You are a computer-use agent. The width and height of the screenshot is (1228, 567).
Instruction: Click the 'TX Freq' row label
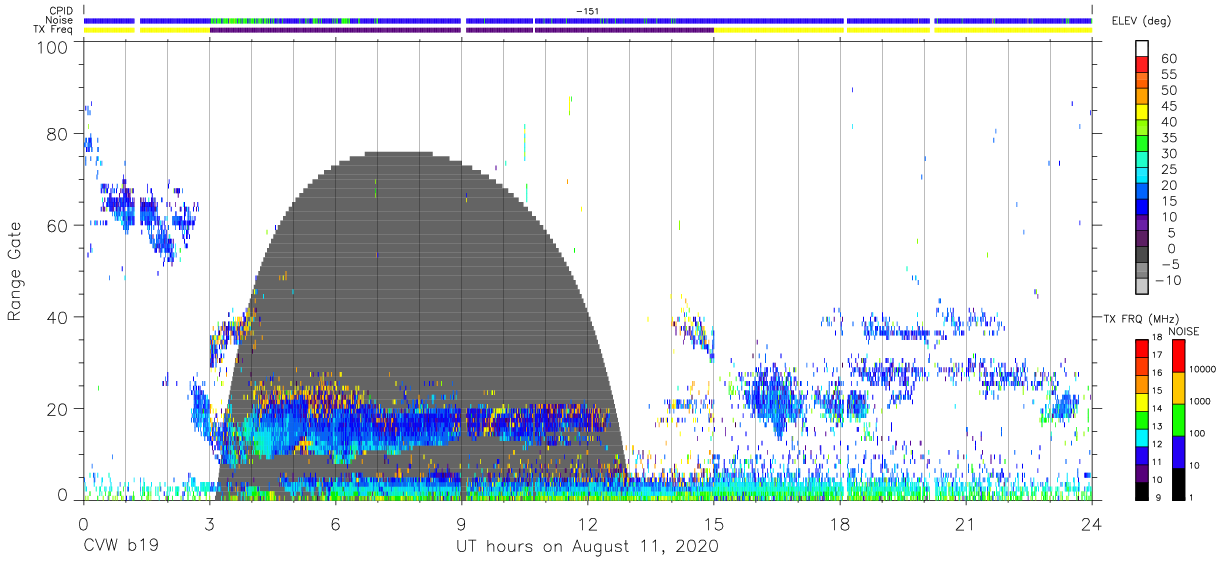point(55,30)
